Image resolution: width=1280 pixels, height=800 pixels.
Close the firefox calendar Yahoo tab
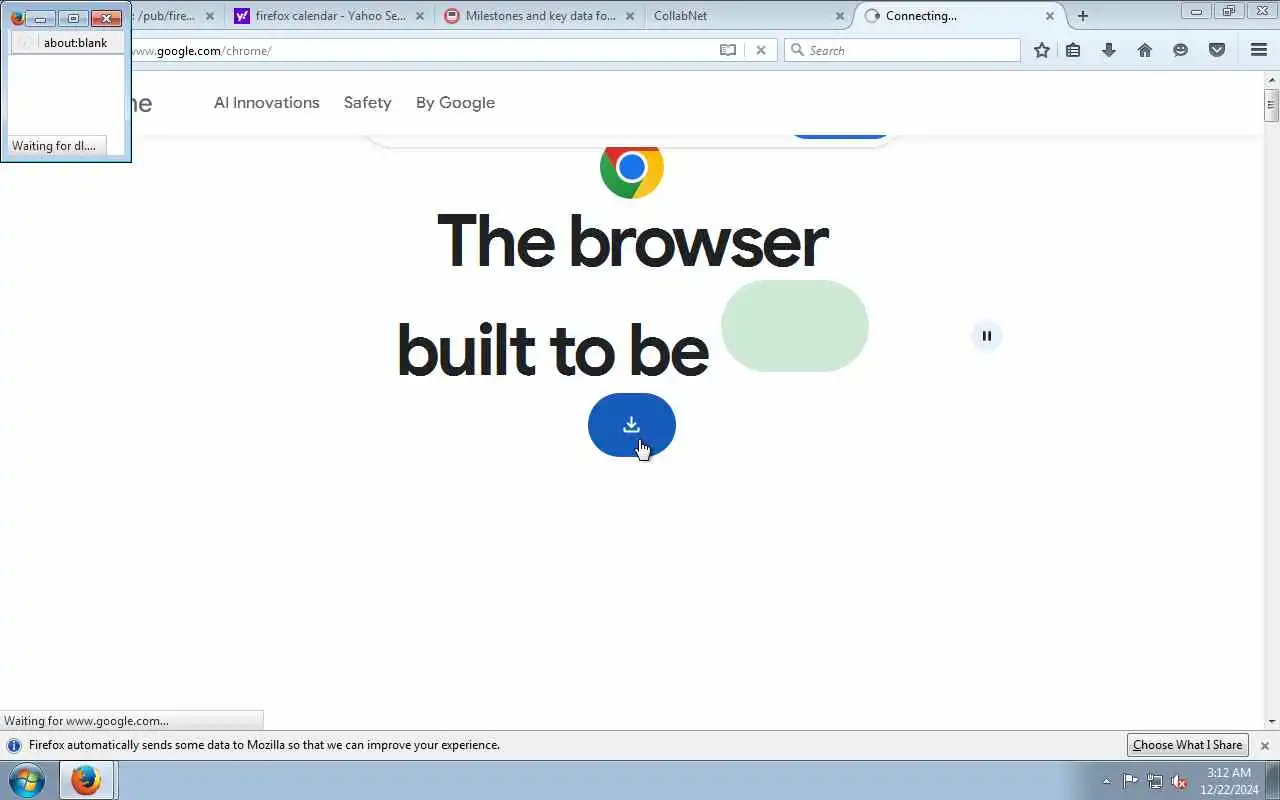420,16
